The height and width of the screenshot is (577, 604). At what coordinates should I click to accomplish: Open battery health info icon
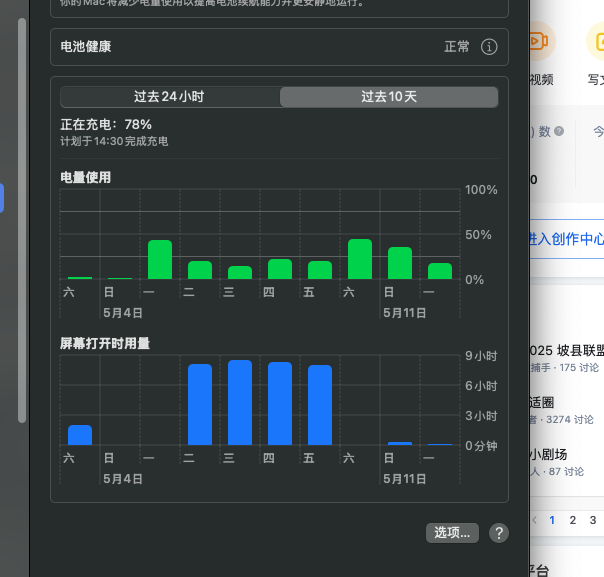point(489,47)
